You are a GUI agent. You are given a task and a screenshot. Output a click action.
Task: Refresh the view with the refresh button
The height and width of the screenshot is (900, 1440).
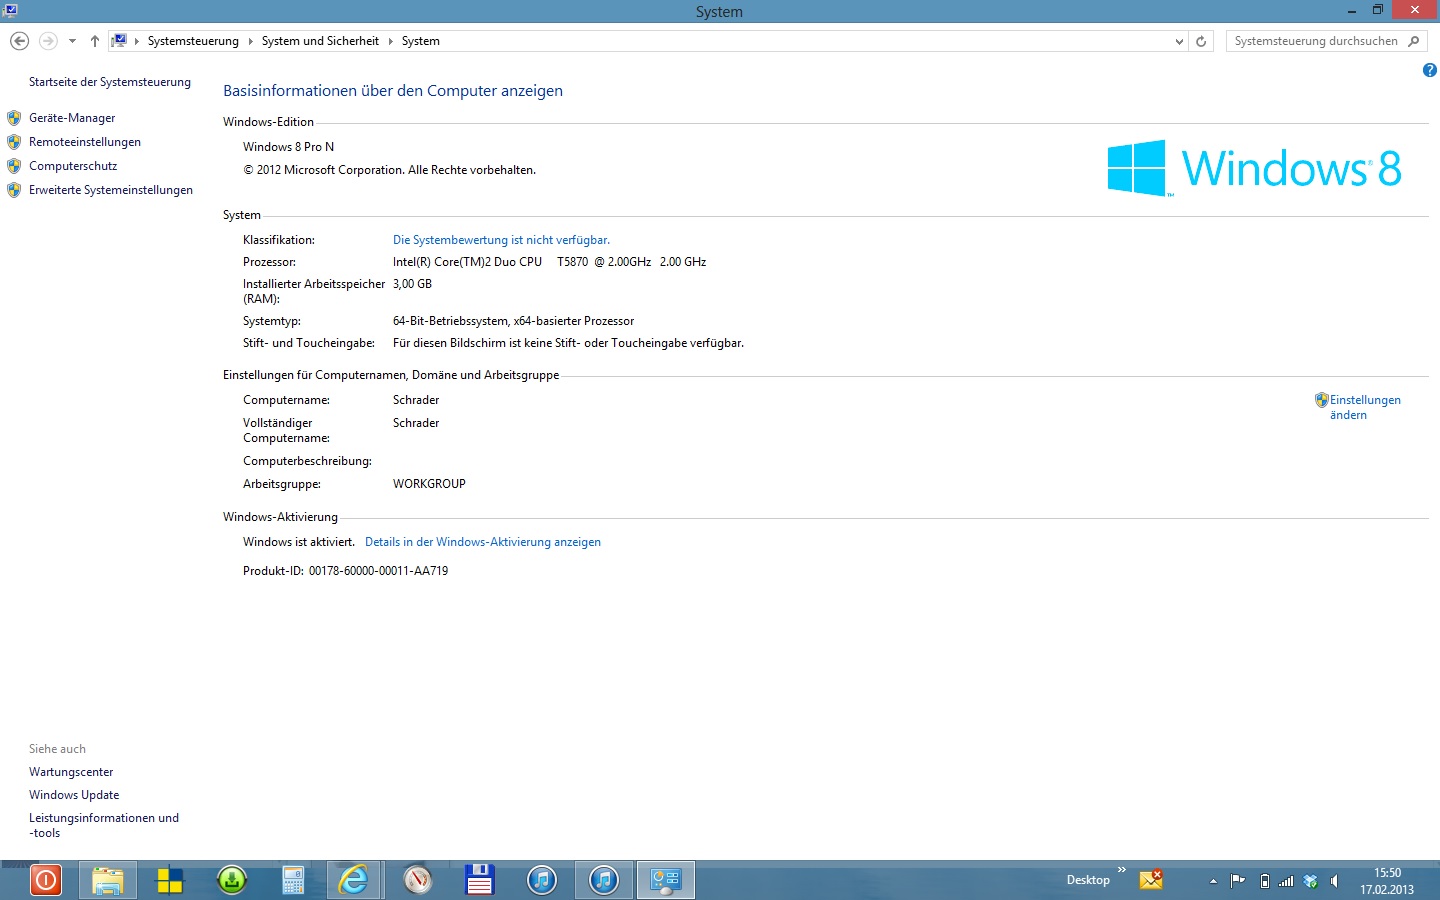1201,41
